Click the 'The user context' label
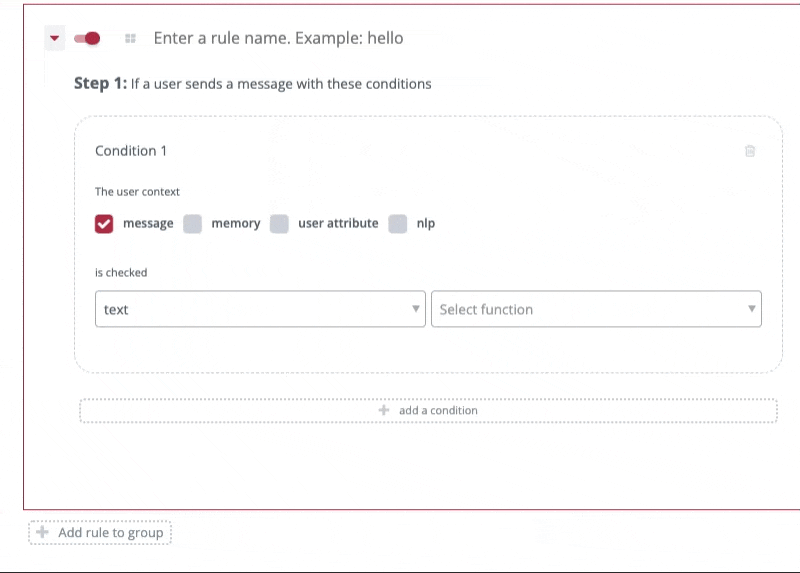This screenshot has height=573, width=800. [137, 191]
